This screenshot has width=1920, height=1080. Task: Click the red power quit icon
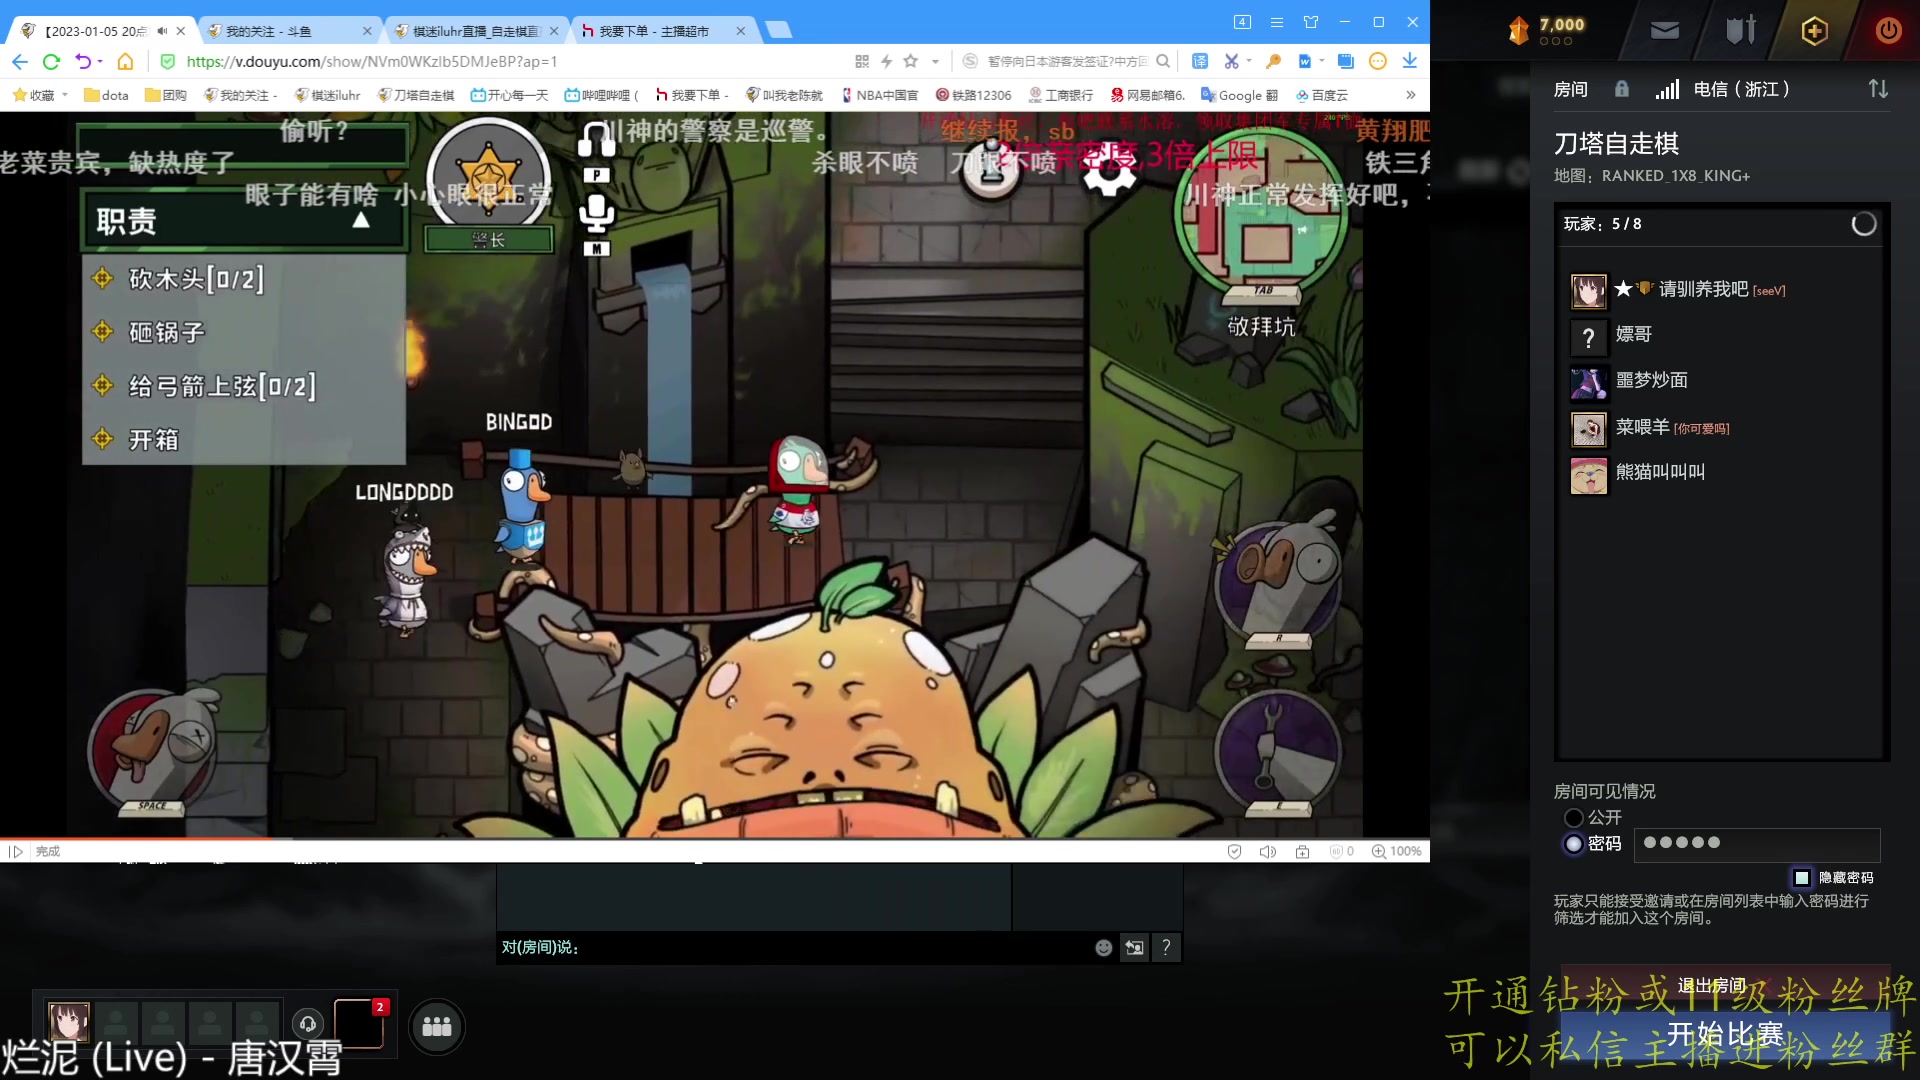(1888, 31)
